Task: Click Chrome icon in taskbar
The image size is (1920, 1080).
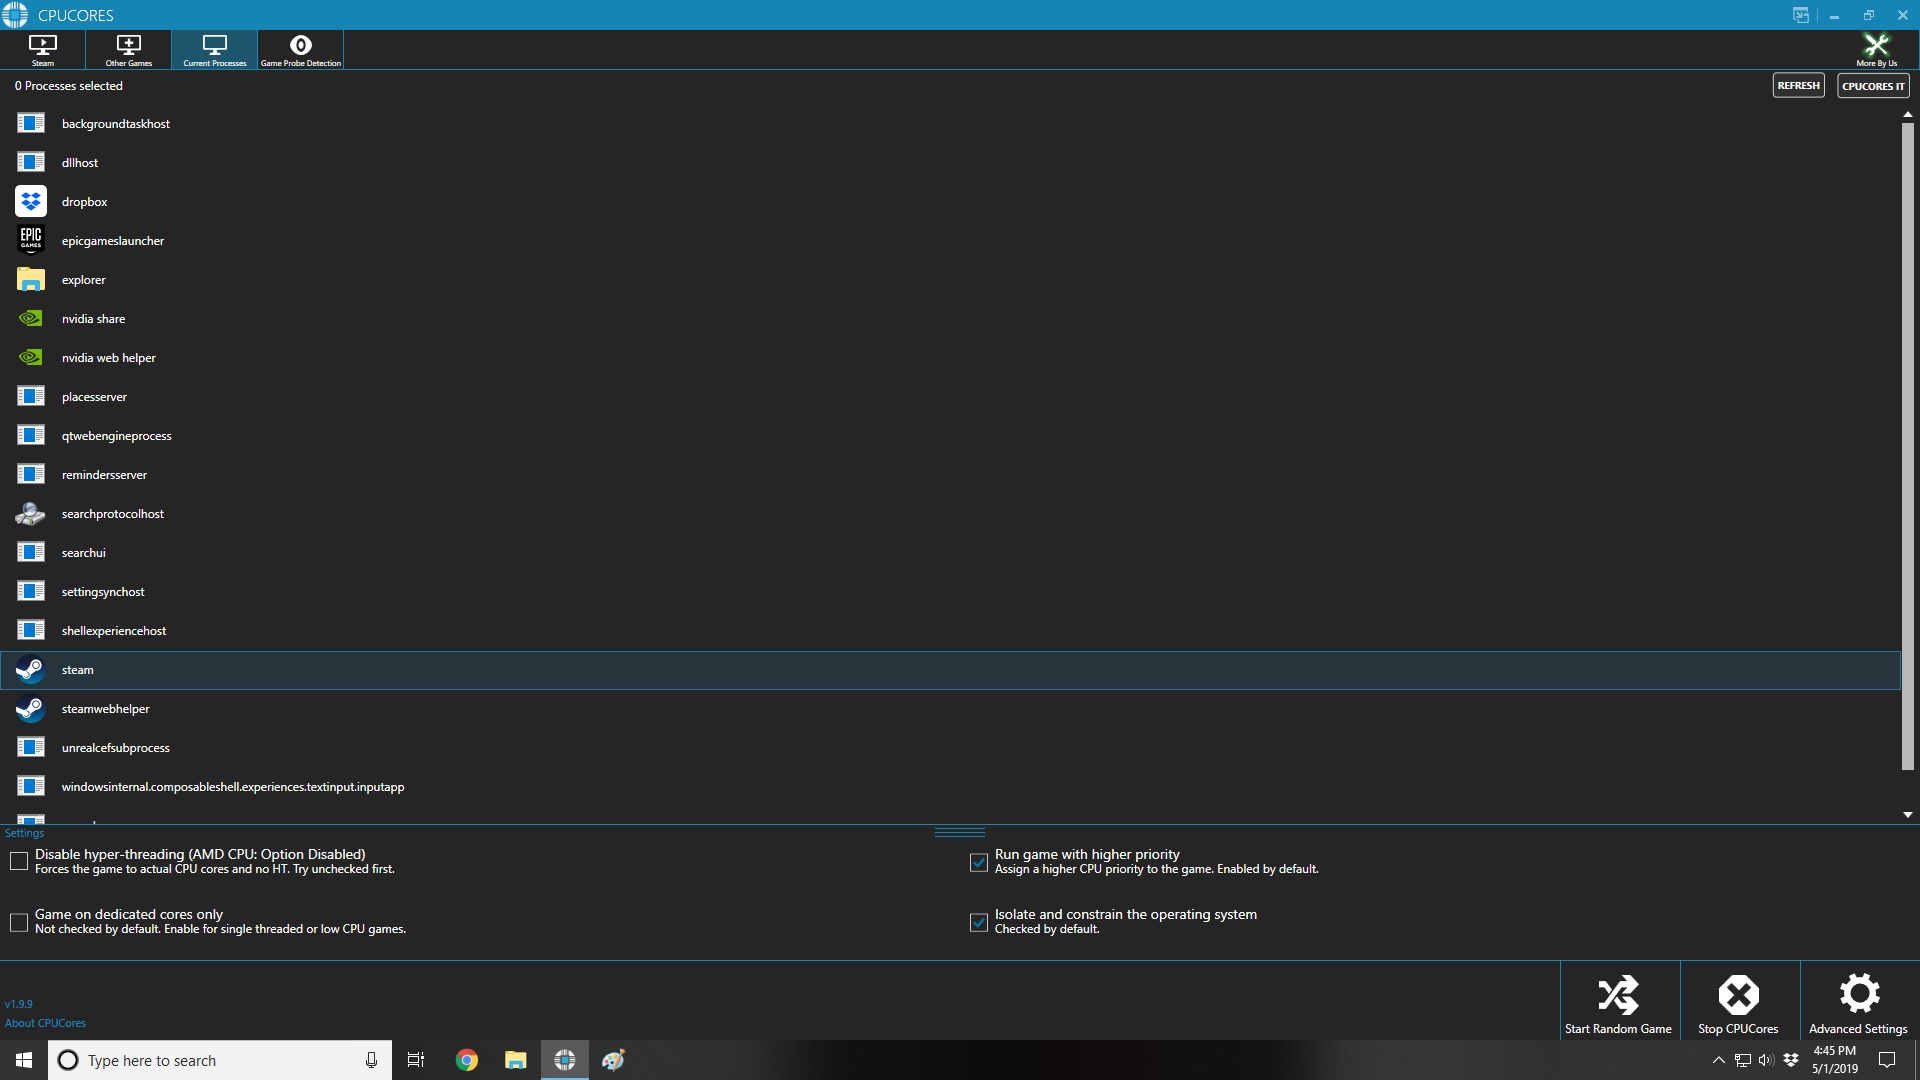Action: pos(467,1060)
